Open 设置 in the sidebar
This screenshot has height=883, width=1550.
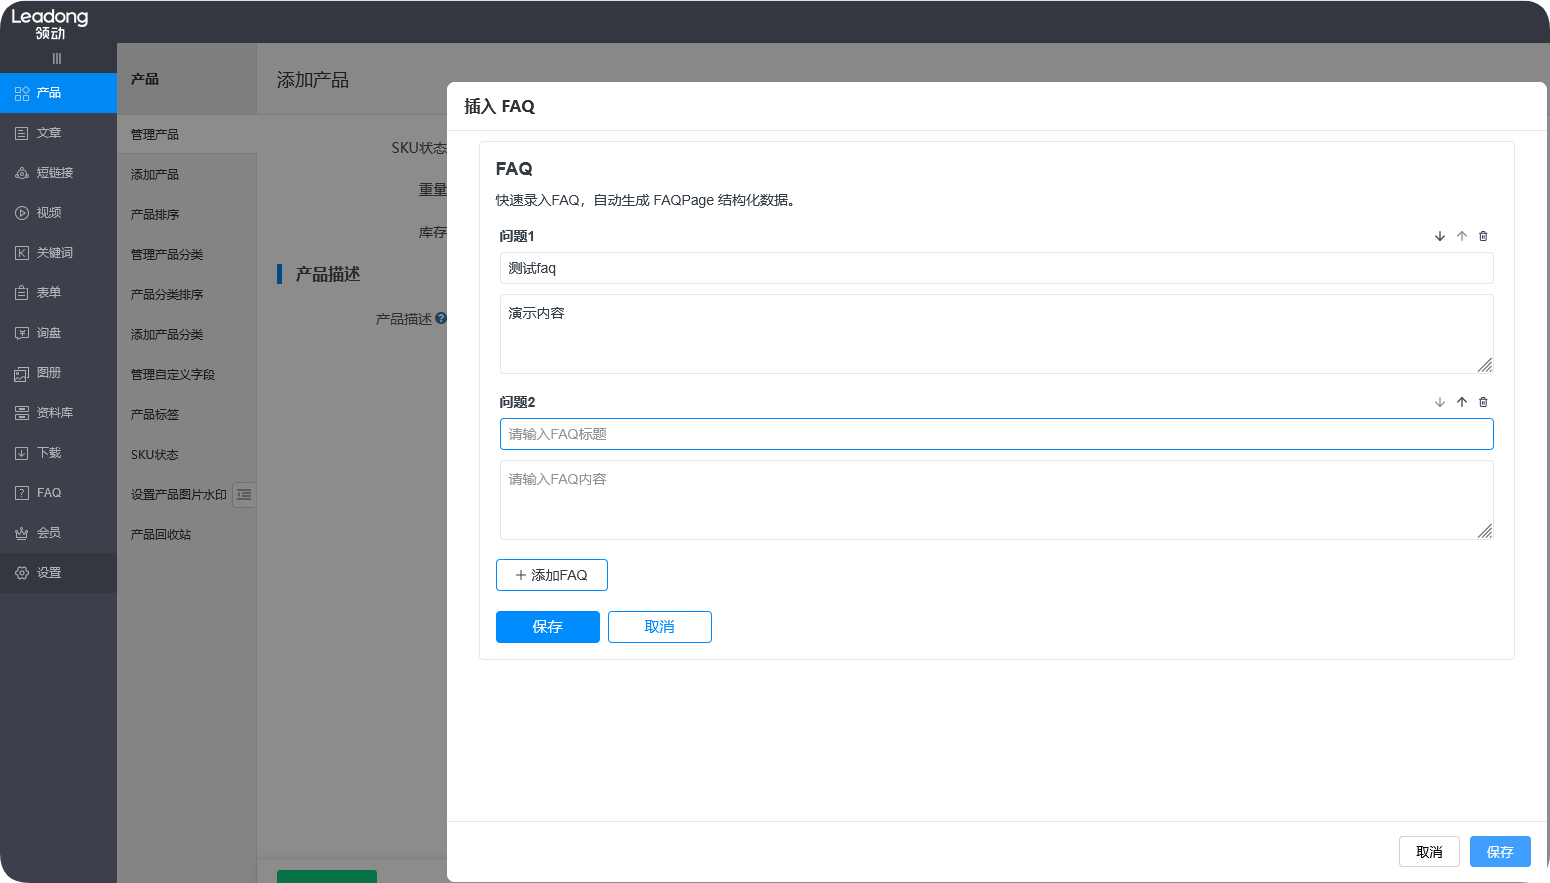pyautogui.click(x=58, y=573)
